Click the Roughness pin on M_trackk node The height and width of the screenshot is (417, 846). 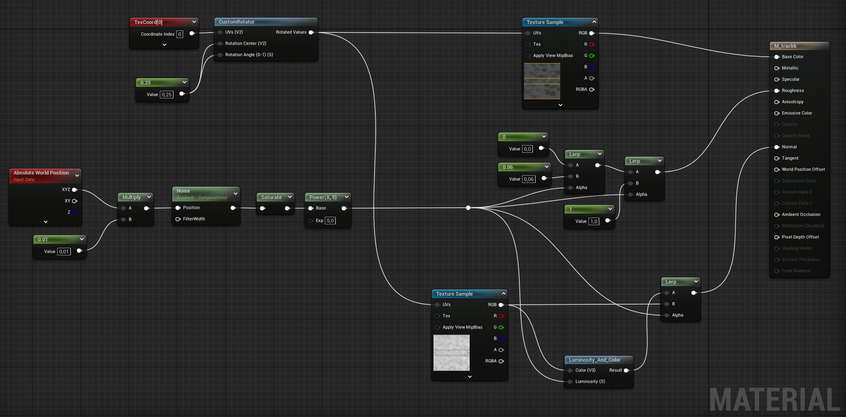(774, 90)
